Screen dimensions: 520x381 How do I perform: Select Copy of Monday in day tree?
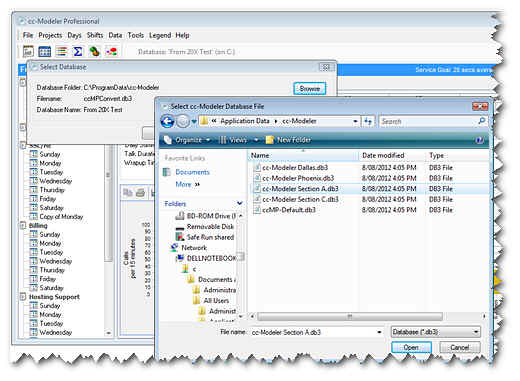[x=61, y=217]
